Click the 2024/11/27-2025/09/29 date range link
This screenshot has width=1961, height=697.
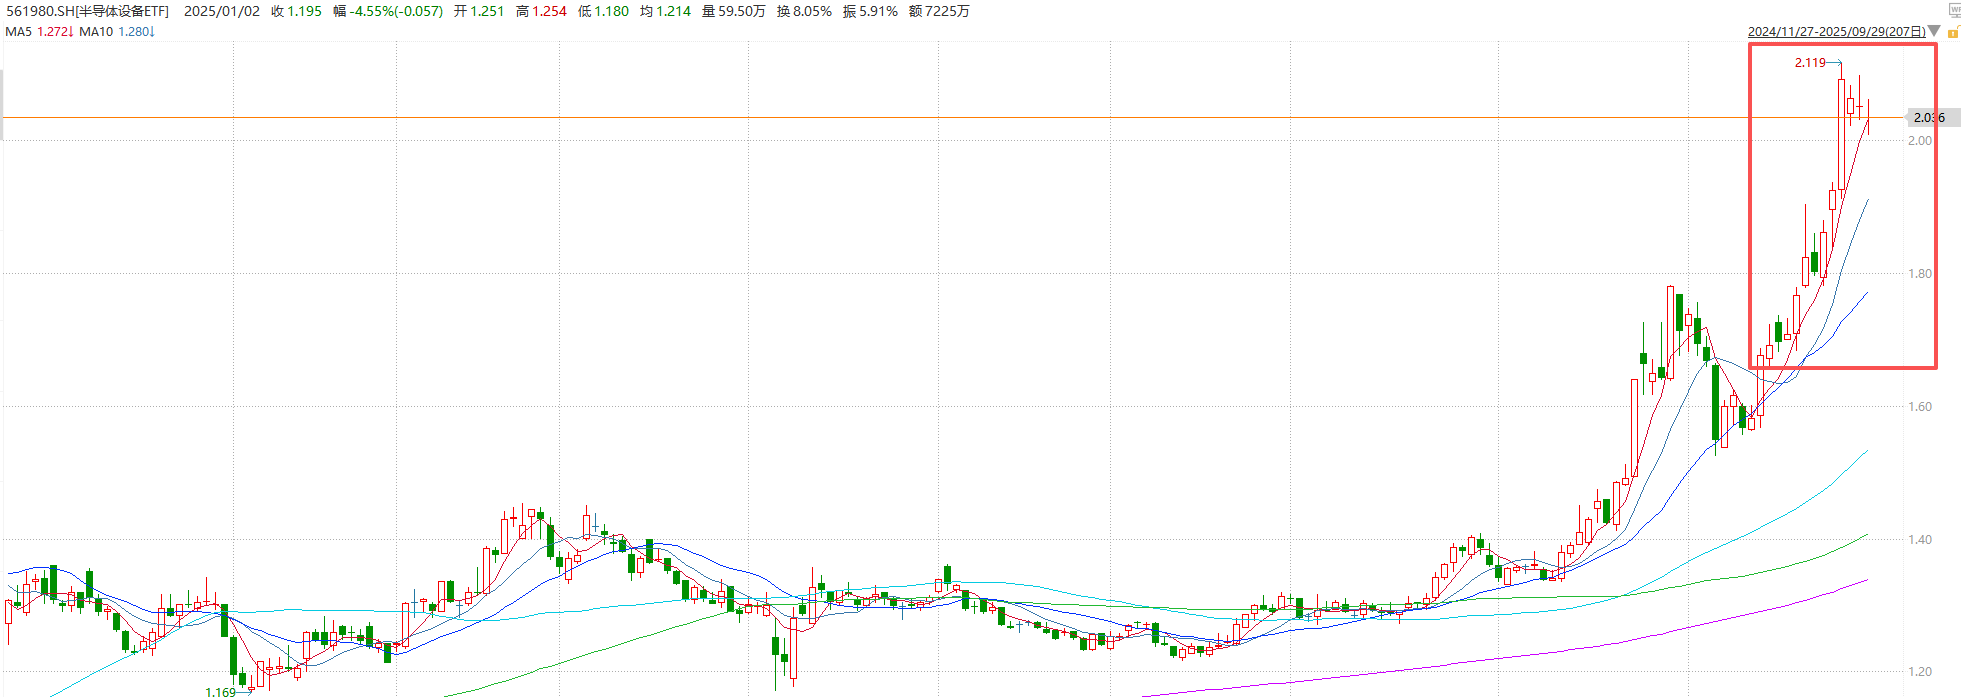(x=1836, y=32)
